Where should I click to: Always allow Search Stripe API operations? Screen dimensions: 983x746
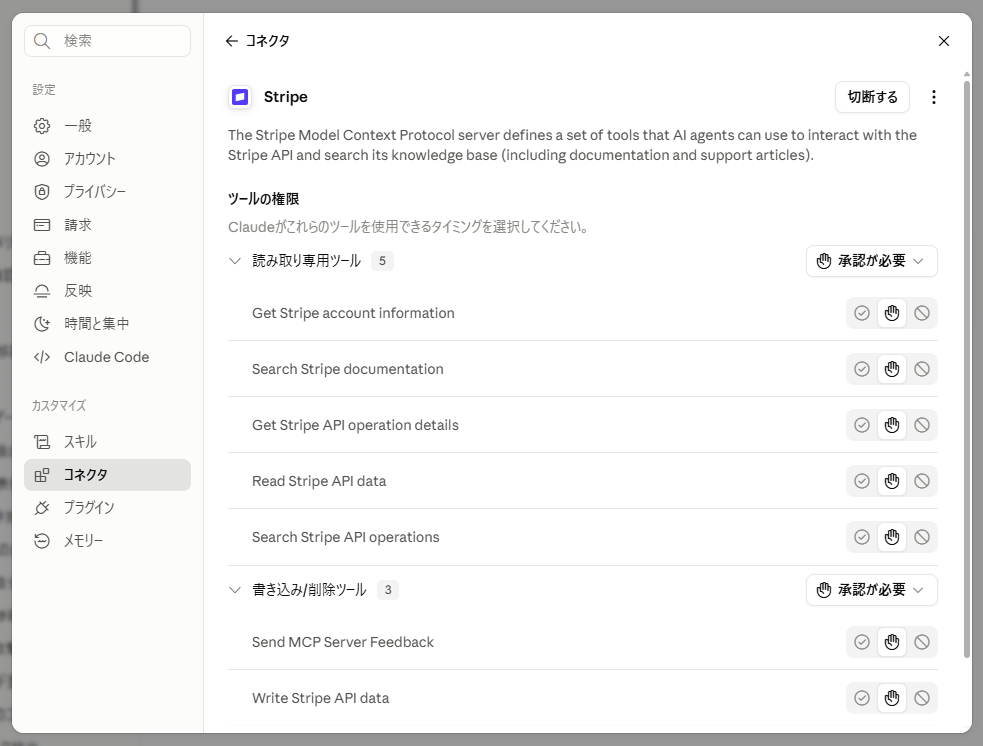click(862, 537)
